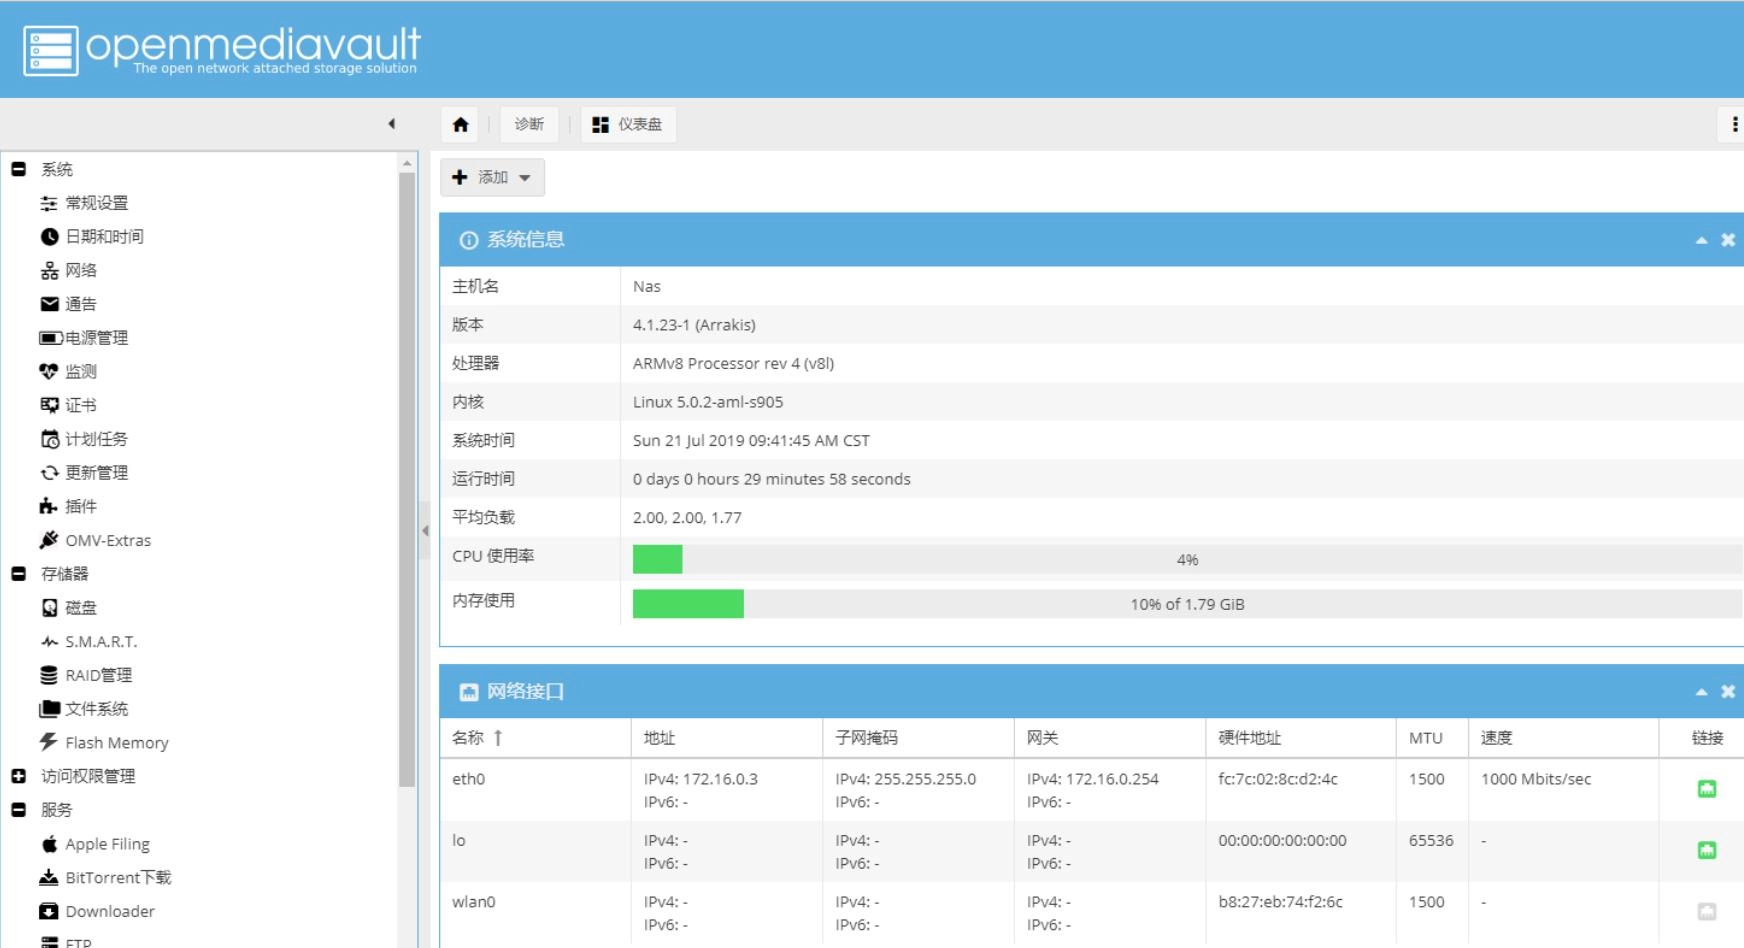Click the sidebar vertical scrollbar

coord(407,480)
